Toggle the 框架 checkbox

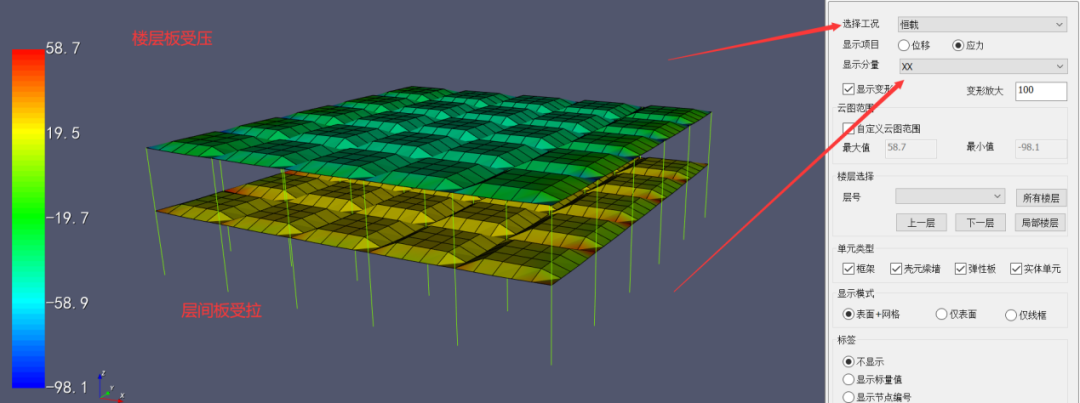coord(849,269)
